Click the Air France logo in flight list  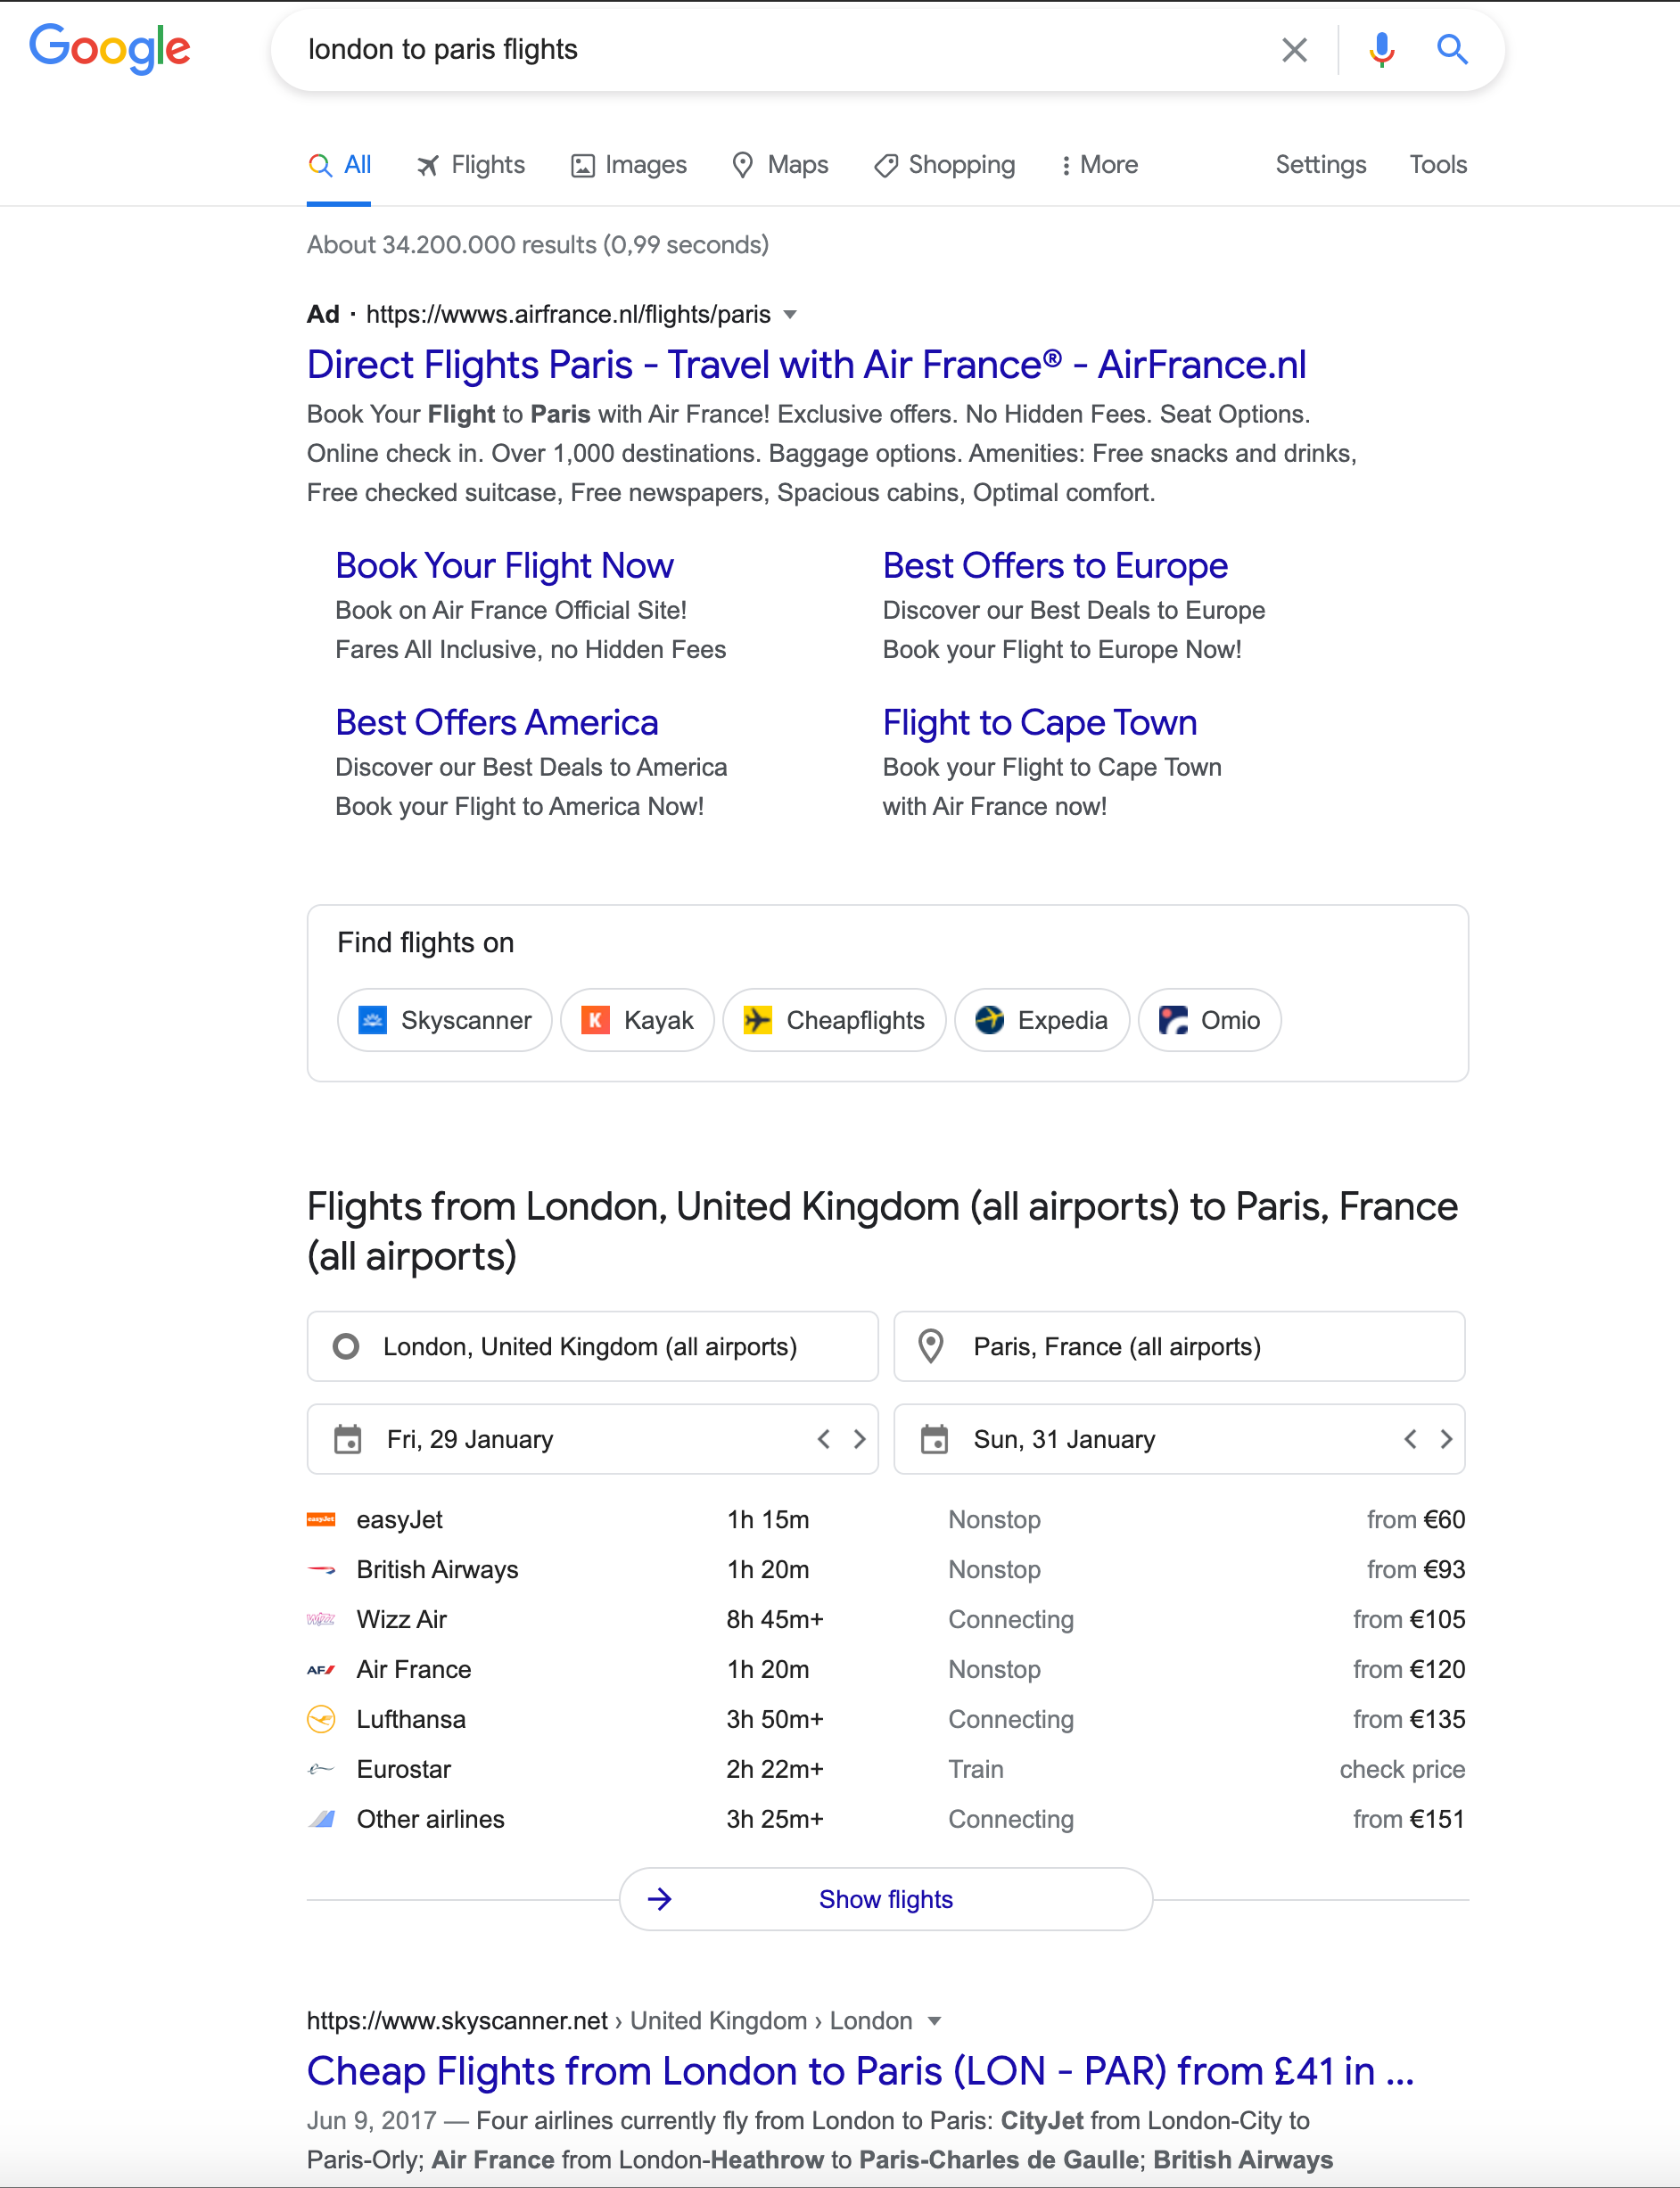point(321,1670)
